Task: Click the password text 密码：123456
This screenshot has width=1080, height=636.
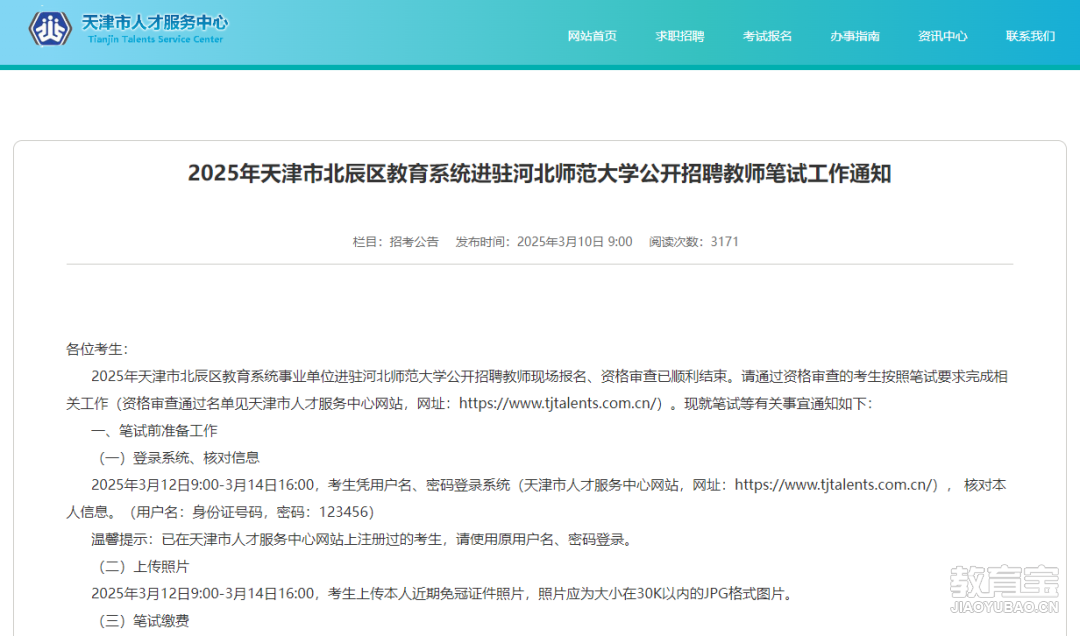Action: click(325, 512)
